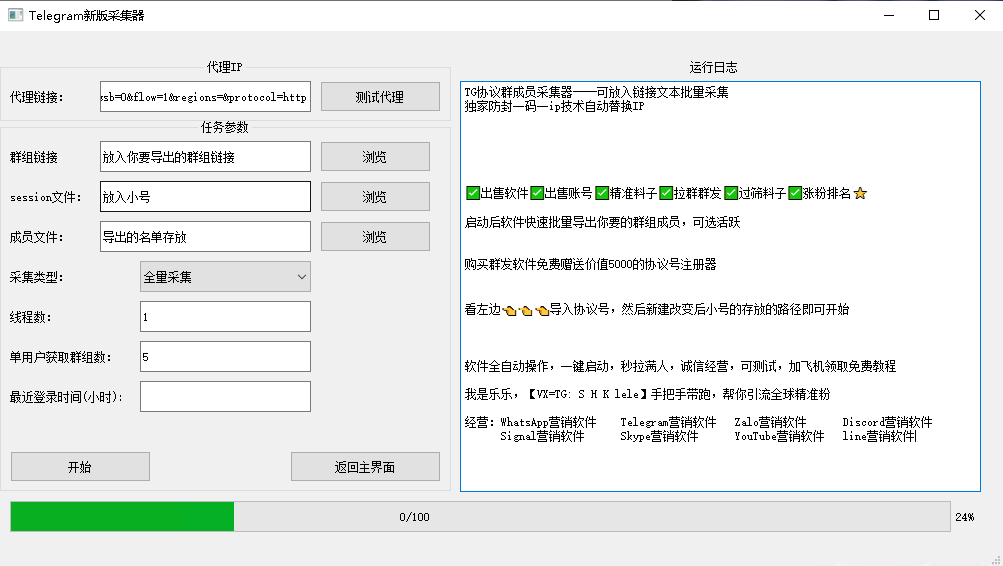
Task: Click log text 'Signal营销软件'
Action: (x=542, y=436)
